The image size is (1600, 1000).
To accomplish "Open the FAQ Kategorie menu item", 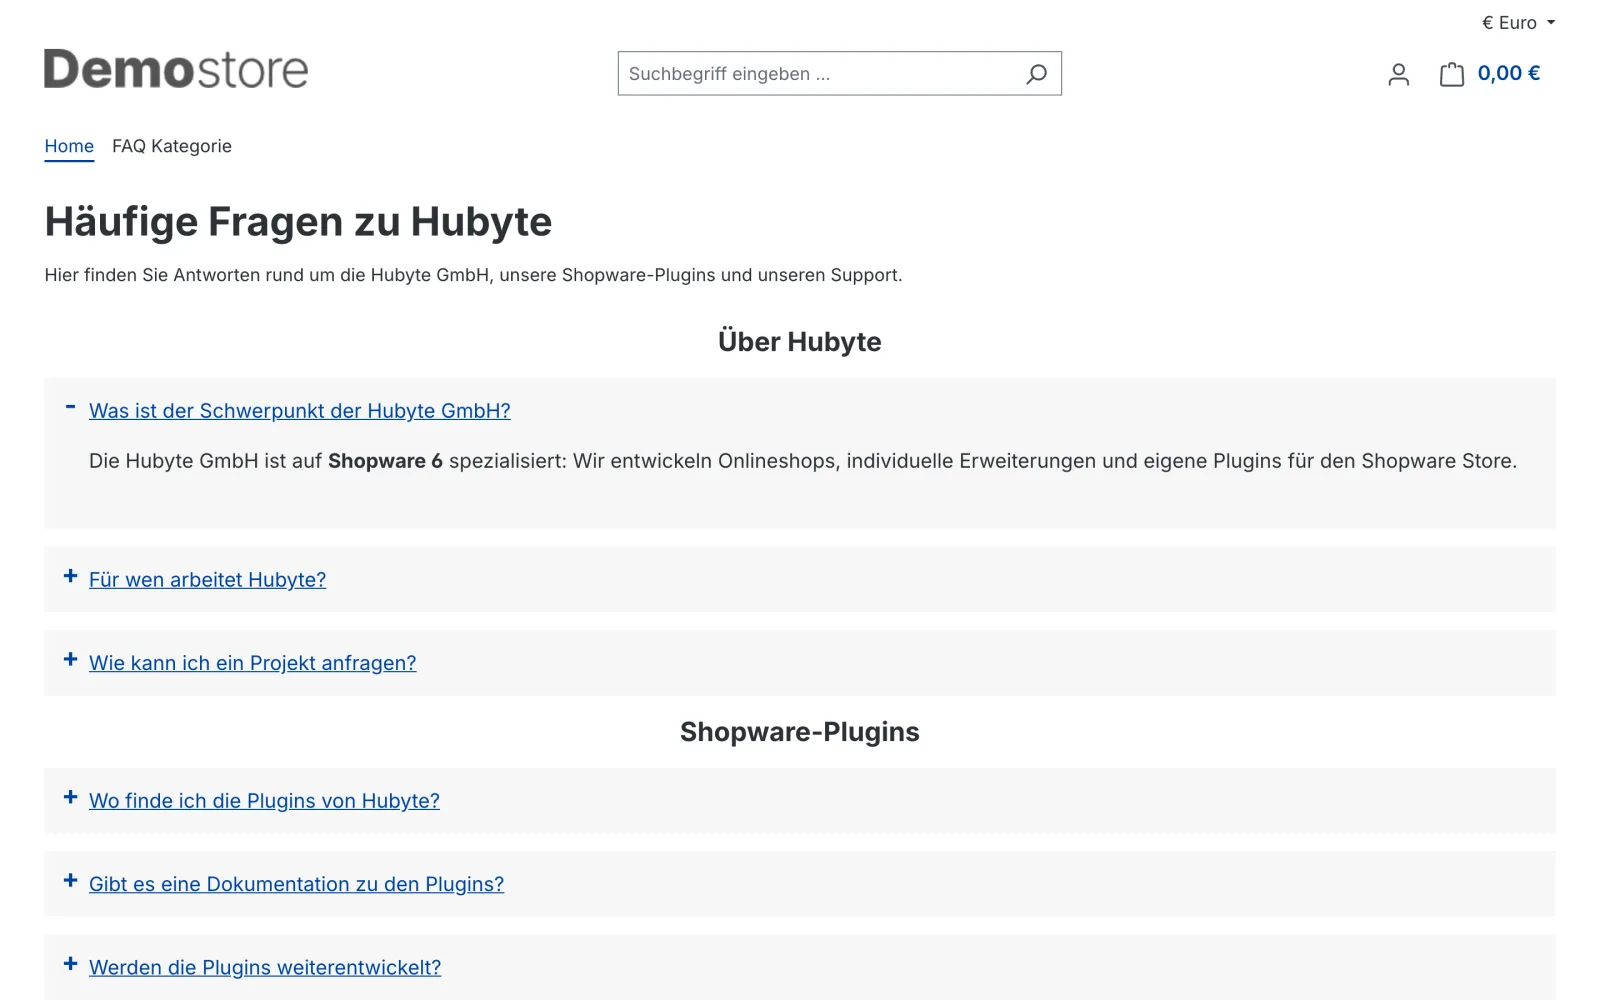I will click(x=172, y=146).
